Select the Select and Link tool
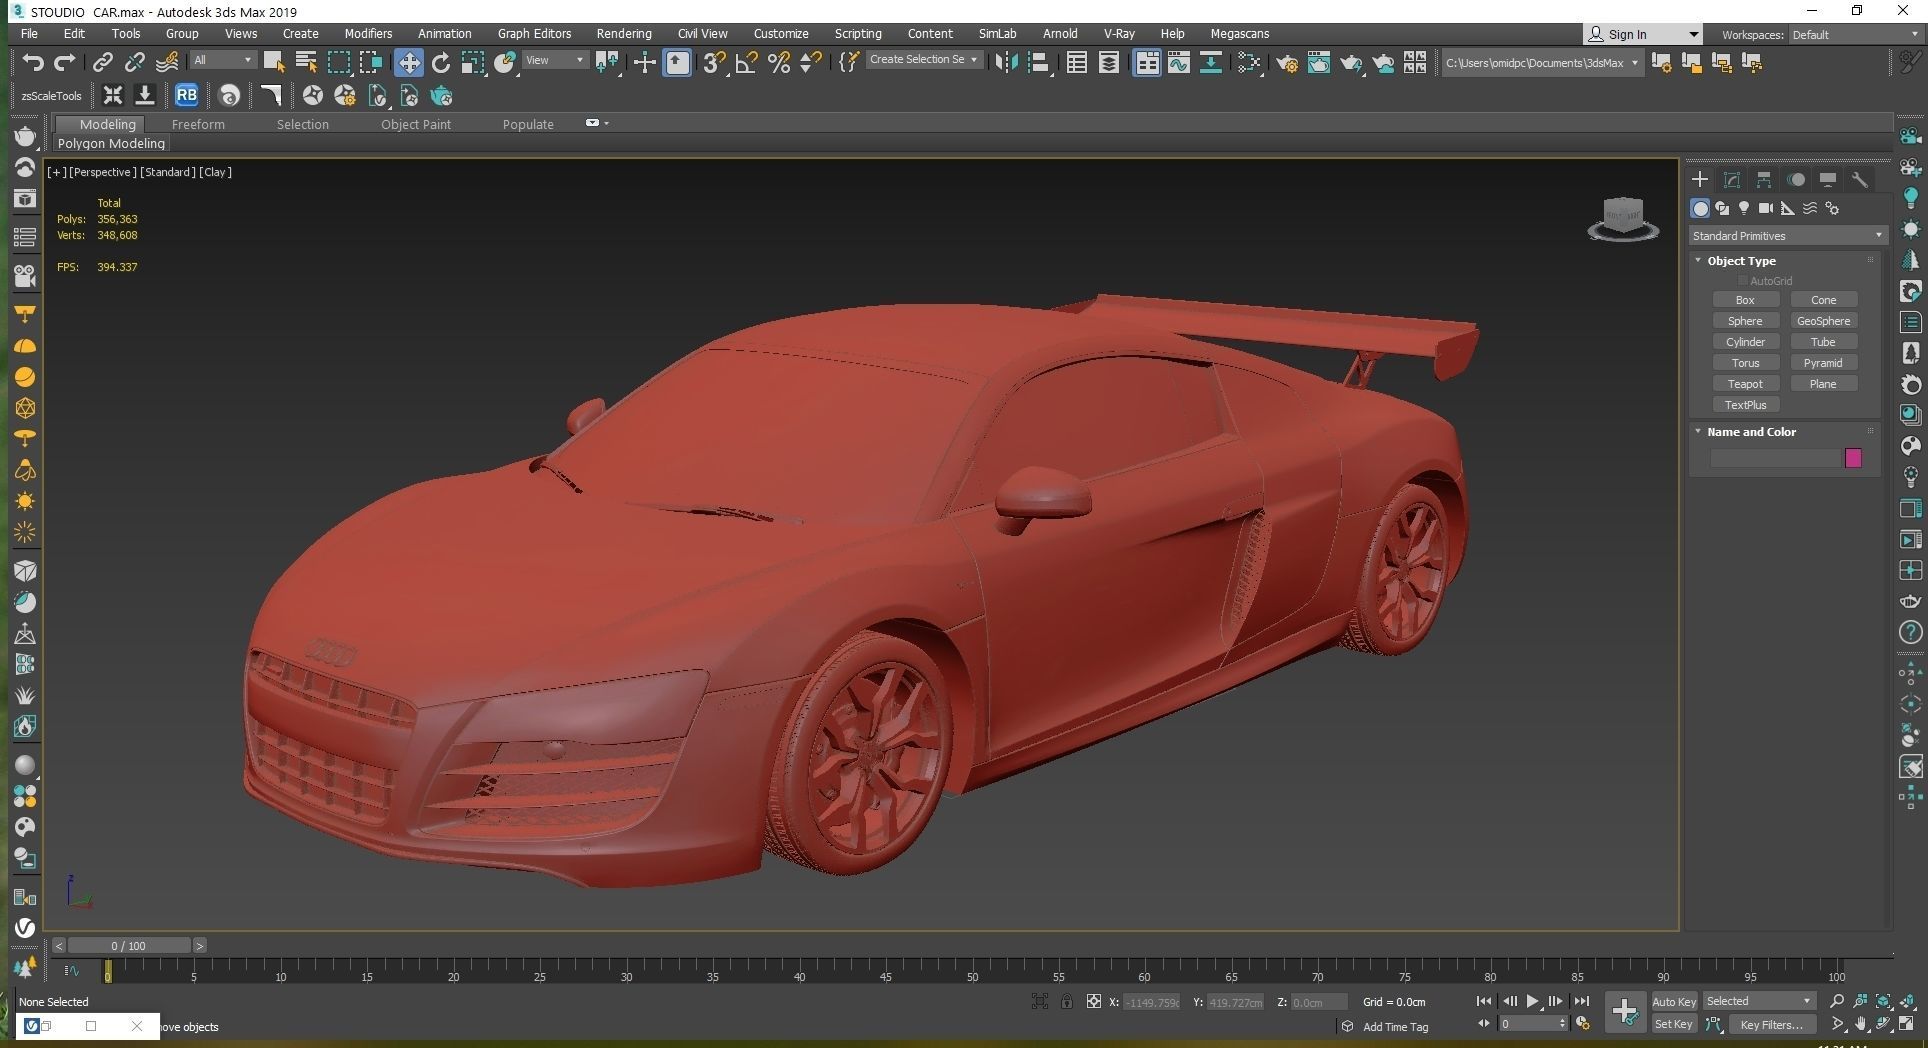The width and height of the screenshot is (1928, 1048). (x=102, y=62)
